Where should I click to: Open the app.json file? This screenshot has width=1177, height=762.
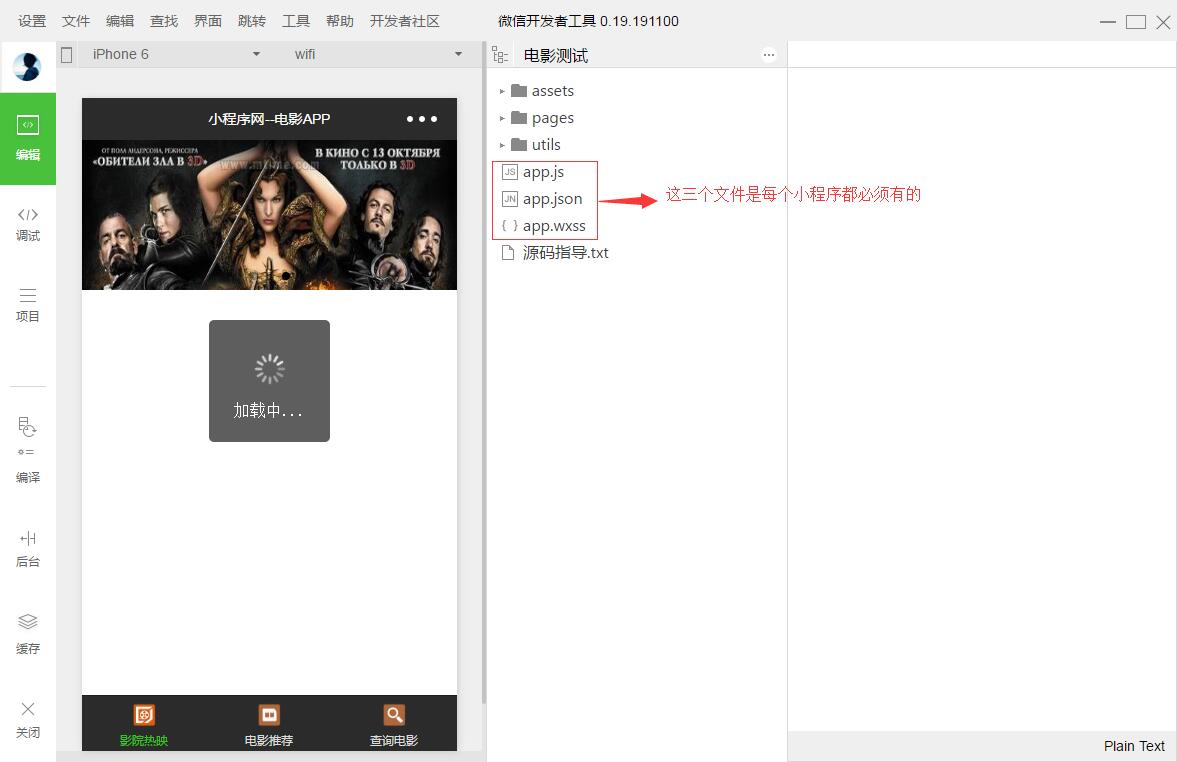pos(542,199)
